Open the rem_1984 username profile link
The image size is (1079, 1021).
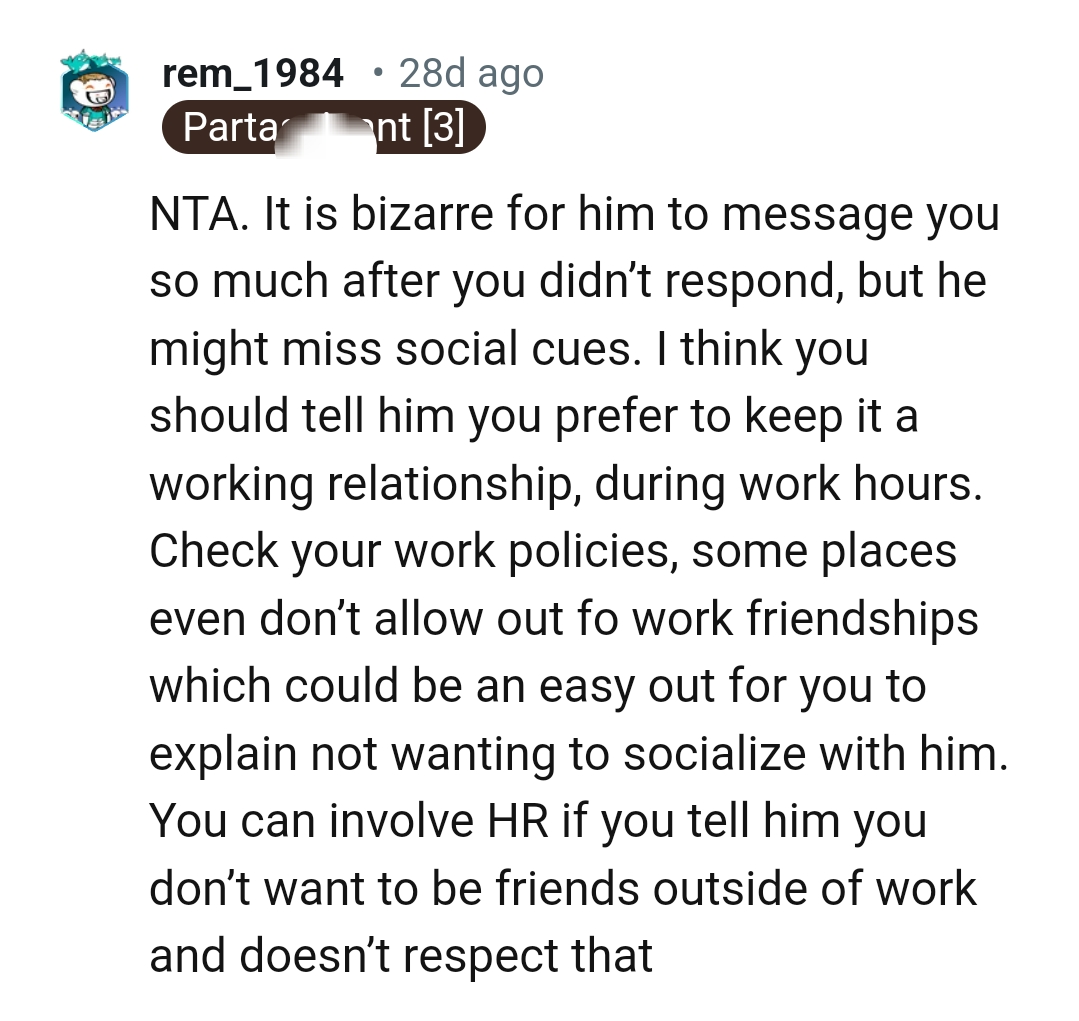(253, 73)
